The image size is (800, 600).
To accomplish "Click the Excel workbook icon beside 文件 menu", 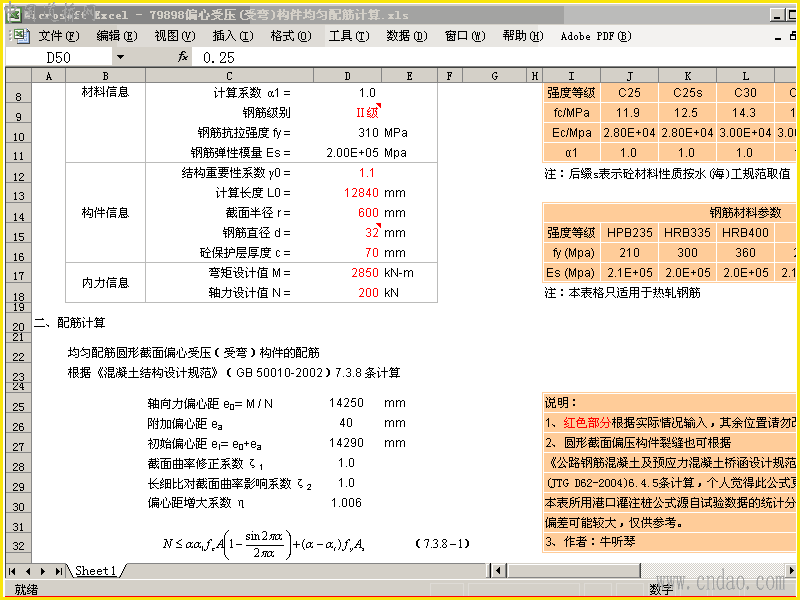I will click(x=19, y=36).
